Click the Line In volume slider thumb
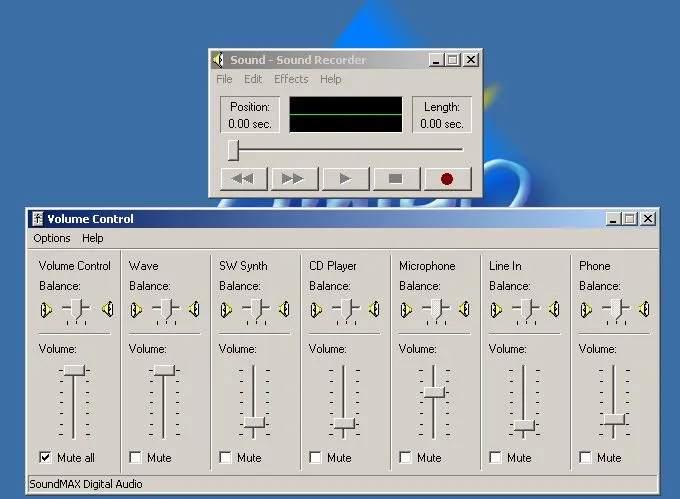The width and height of the screenshot is (680, 499). click(524, 425)
